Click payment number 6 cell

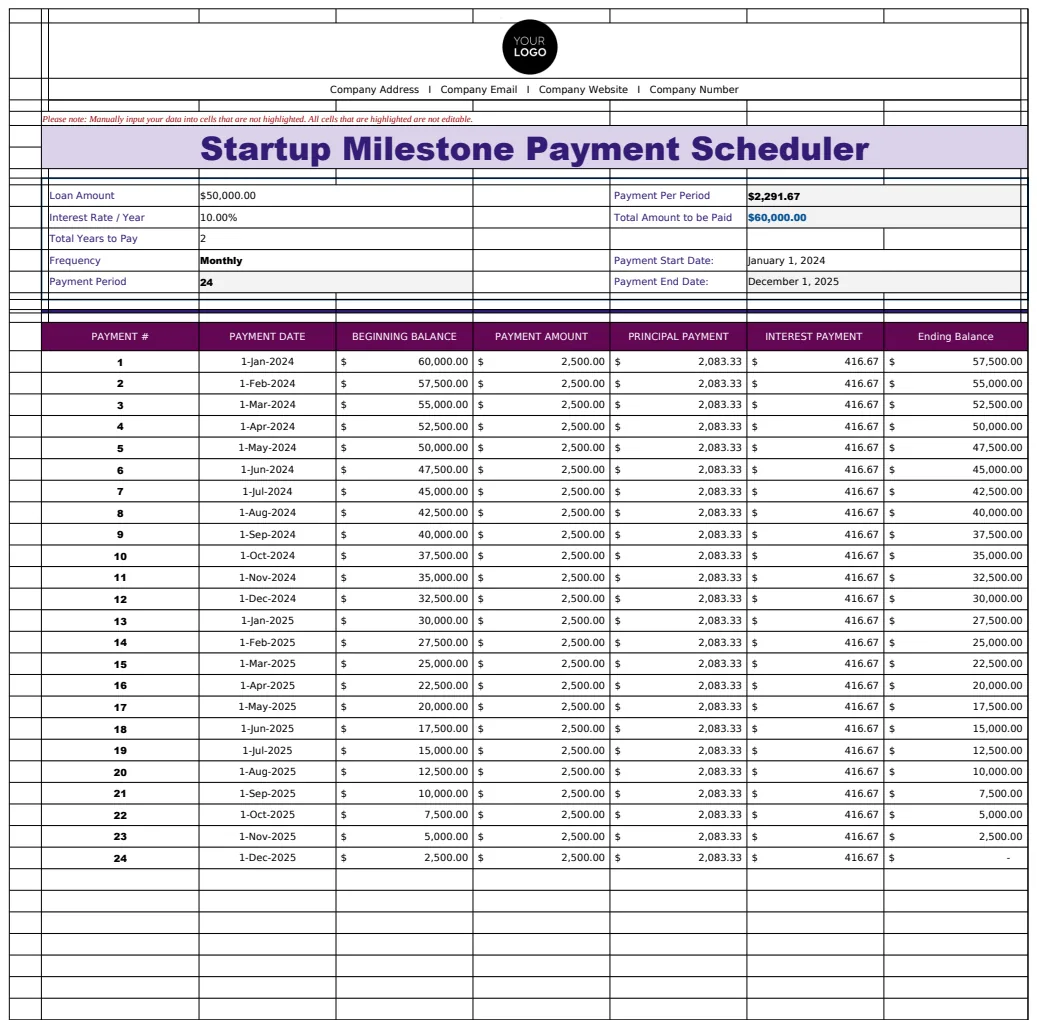point(120,470)
